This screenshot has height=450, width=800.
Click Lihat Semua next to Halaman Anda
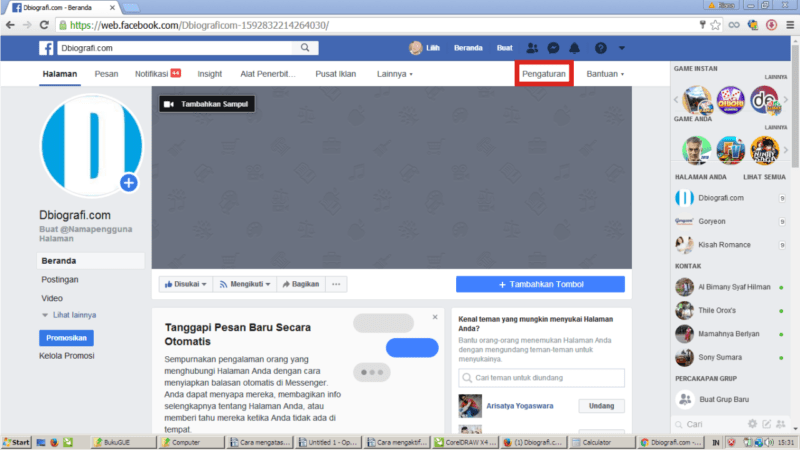click(x=764, y=177)
